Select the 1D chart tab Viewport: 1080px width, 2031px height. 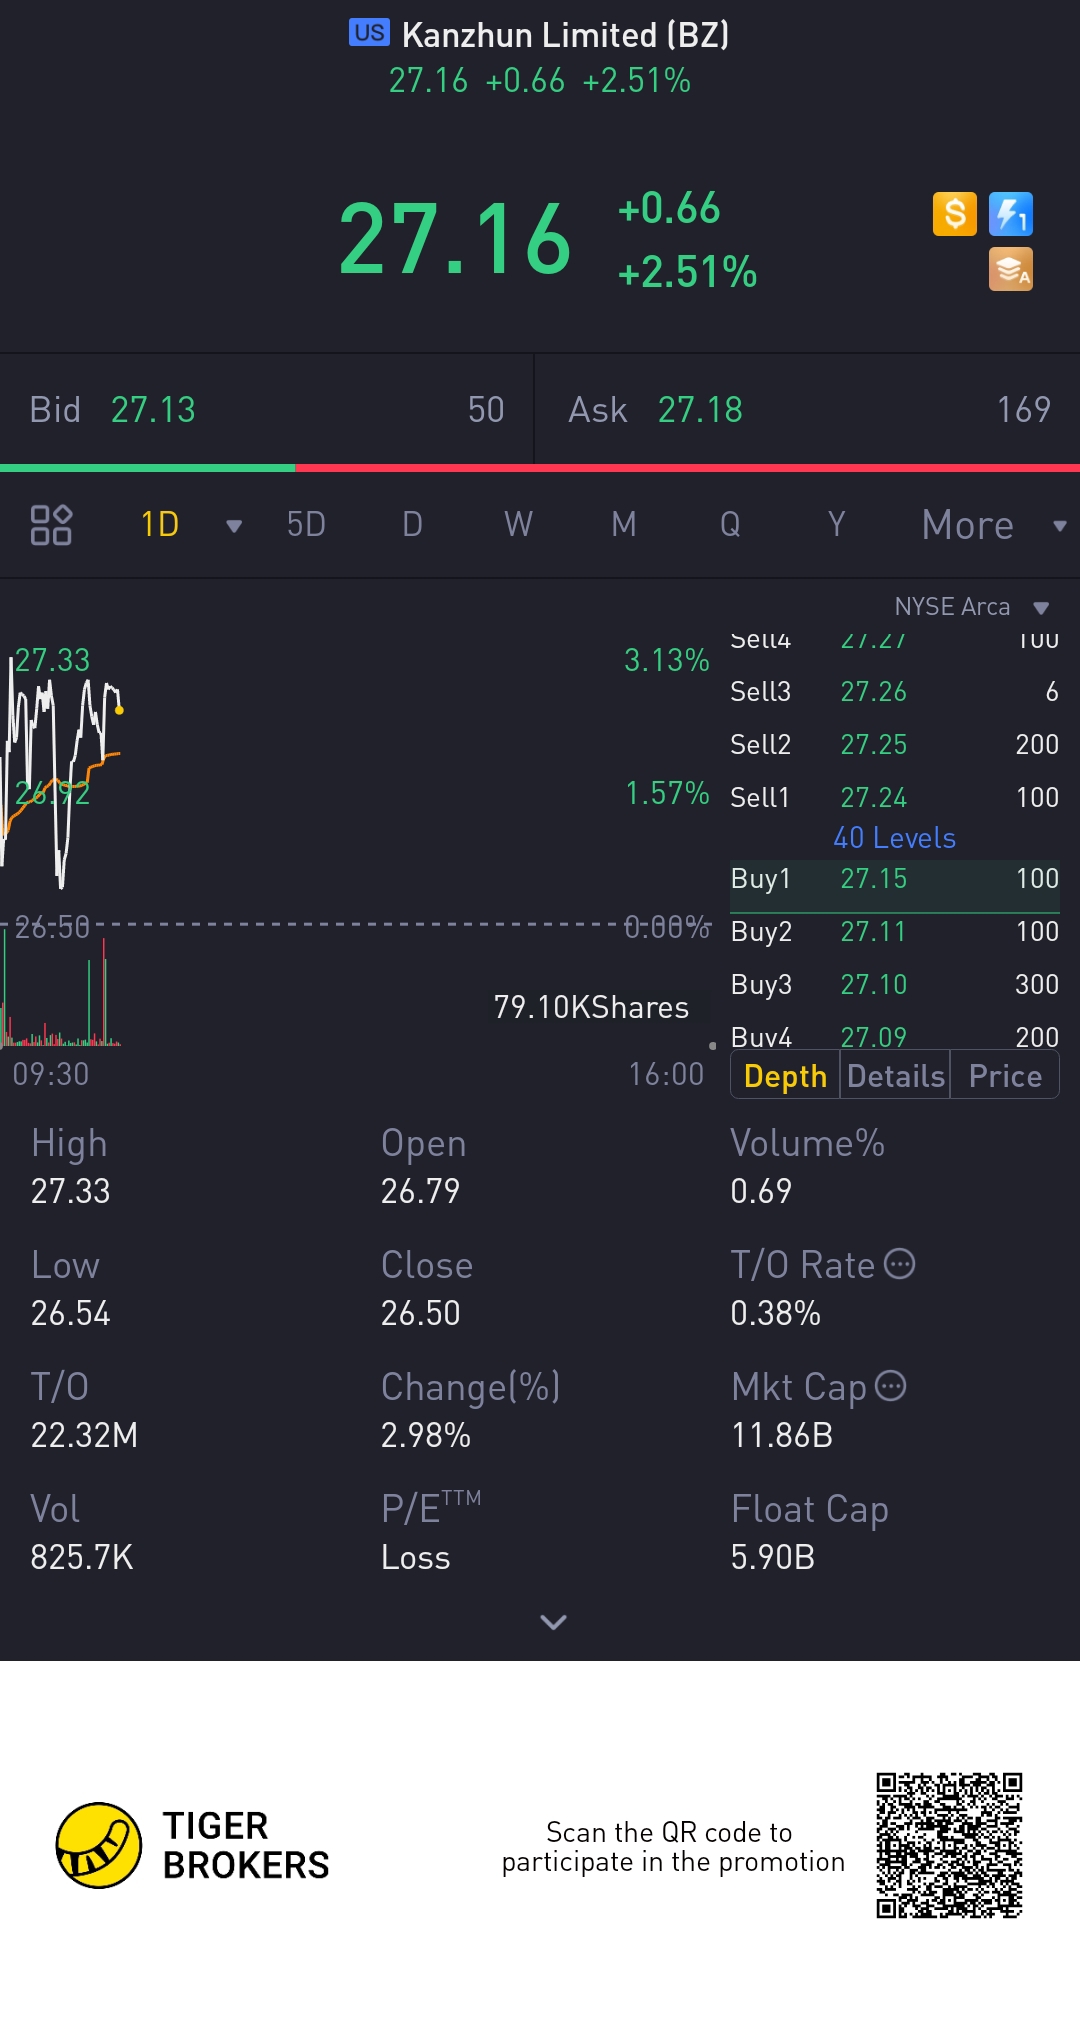click(160, 524)
